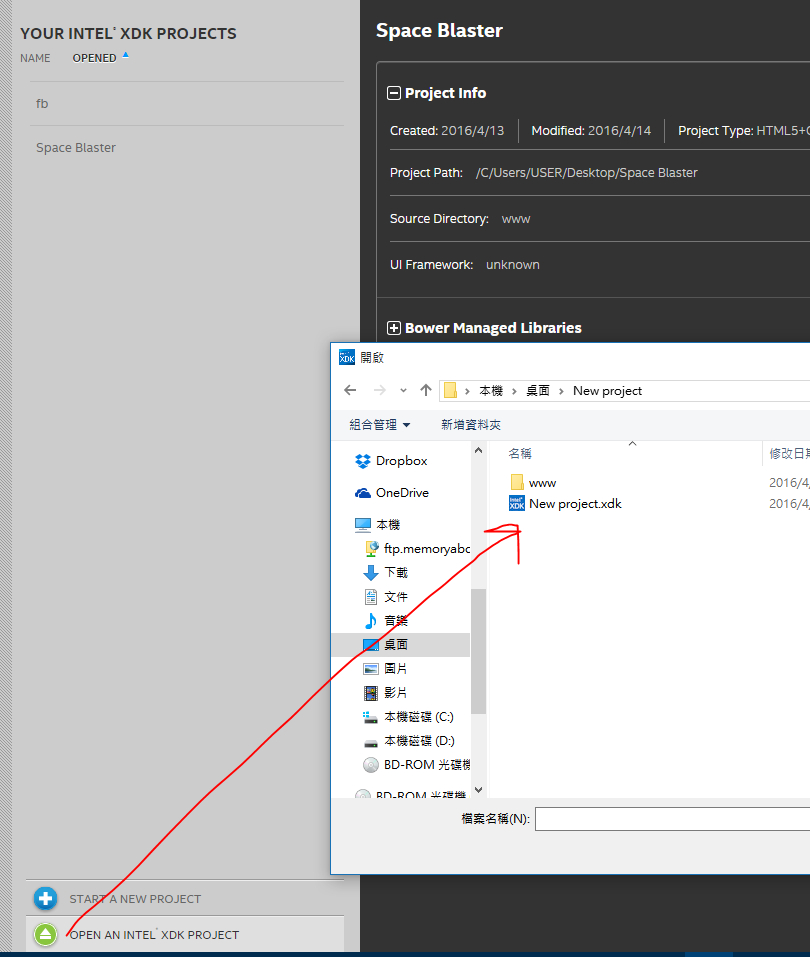
Task: Click the Source Directory www value
Action: [x=516, y=219]
